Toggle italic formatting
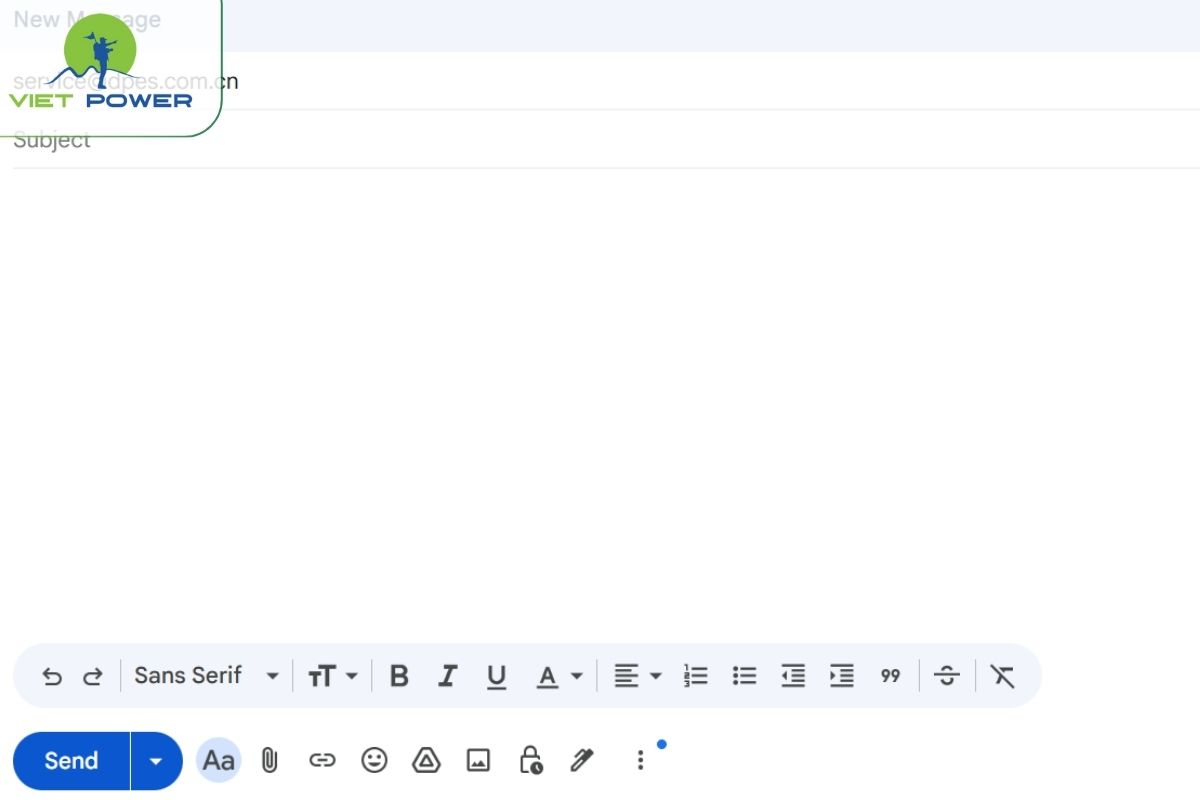1200x800 pixels. click(447, 676)
